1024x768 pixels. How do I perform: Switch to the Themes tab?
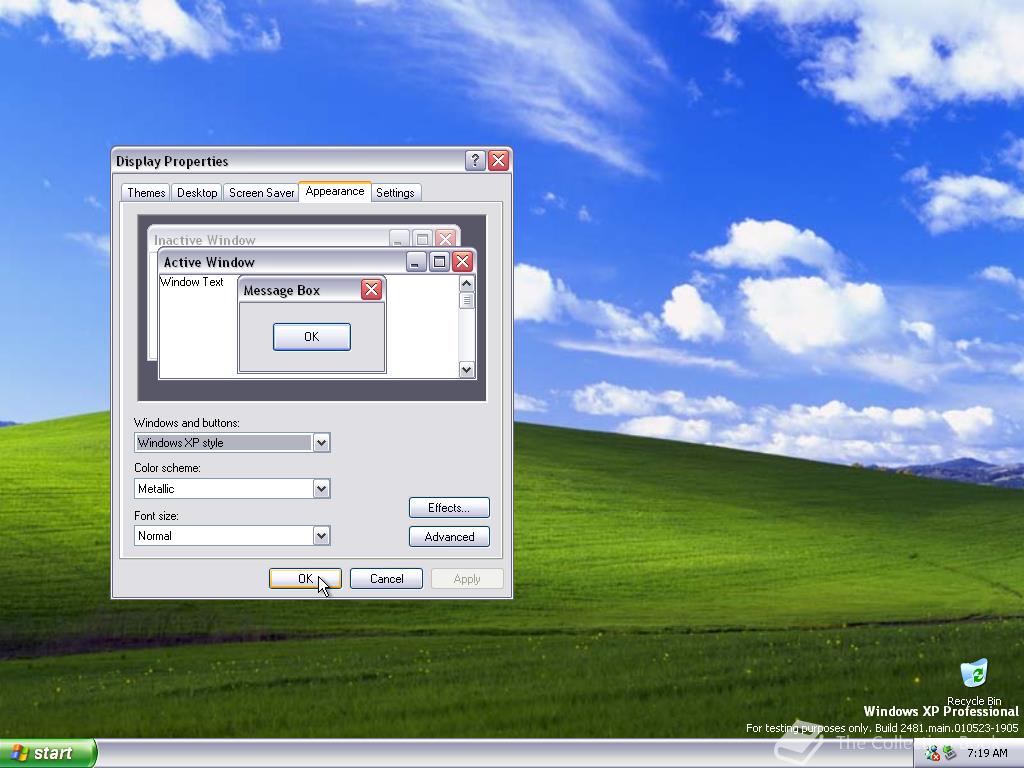click(x=146, y=193)
